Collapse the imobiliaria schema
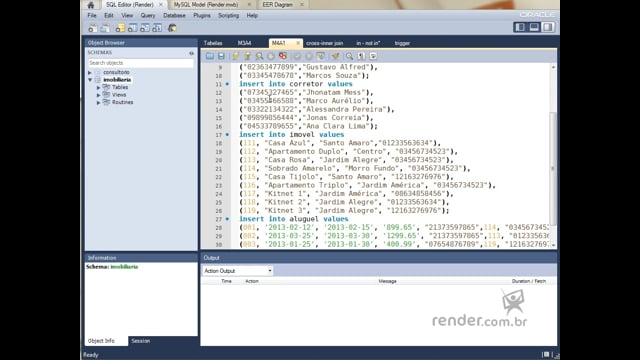The height and width of the screenshot is (360, 640). [90, 80]
